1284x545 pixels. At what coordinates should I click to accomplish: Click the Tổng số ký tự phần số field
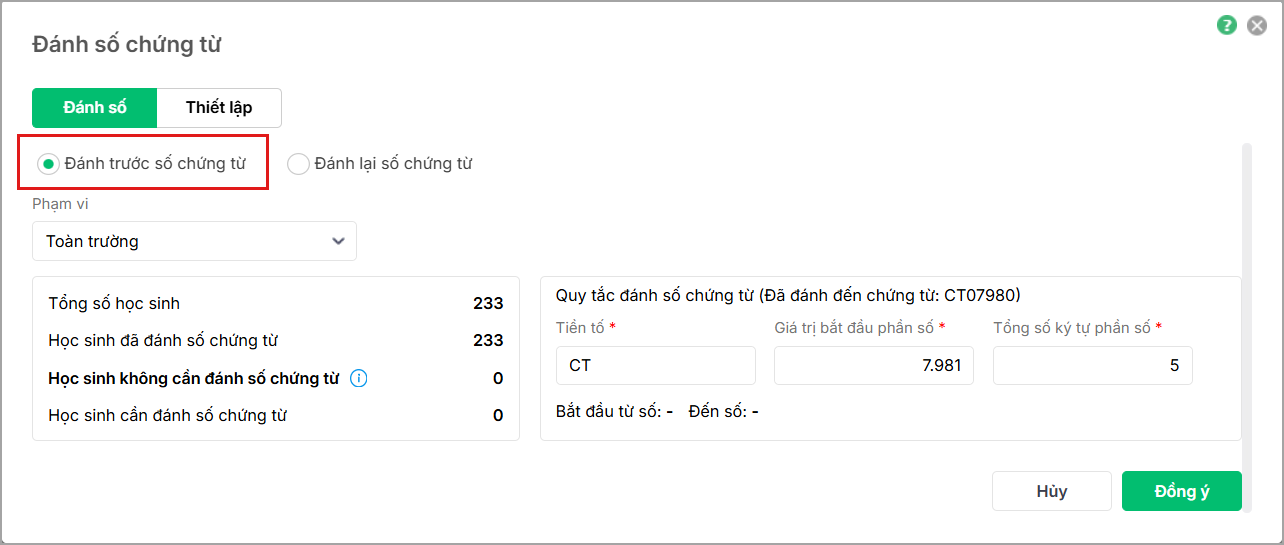point(1092,366)
